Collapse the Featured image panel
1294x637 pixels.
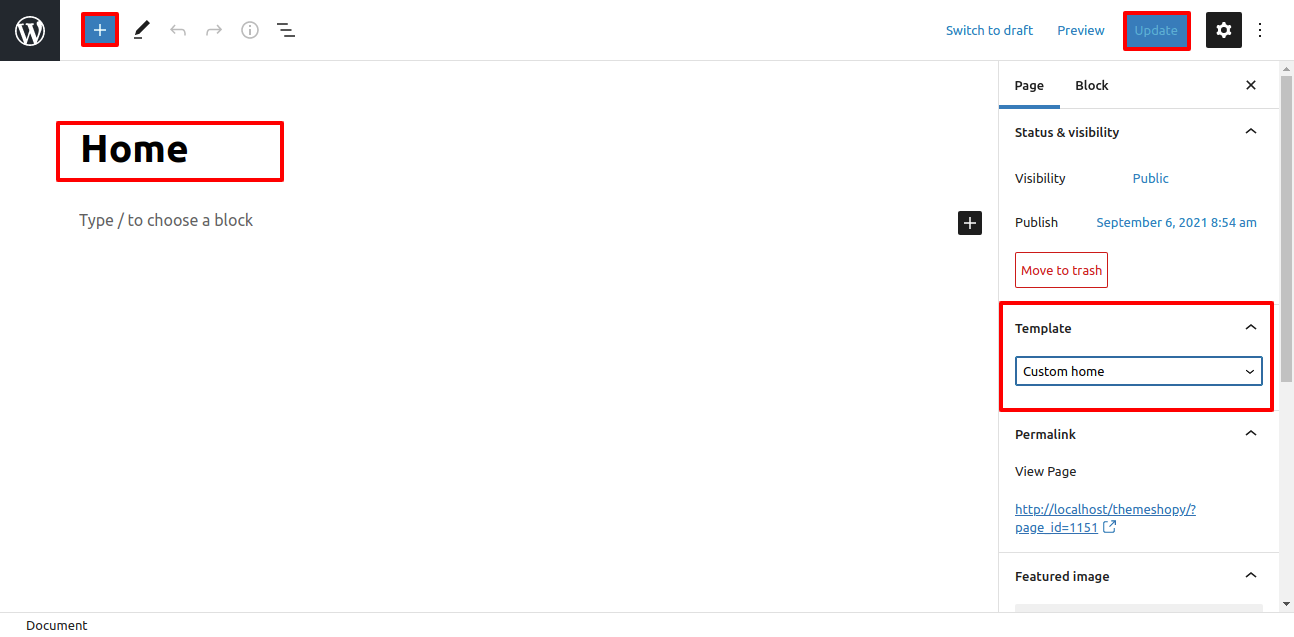point(1250,576)
